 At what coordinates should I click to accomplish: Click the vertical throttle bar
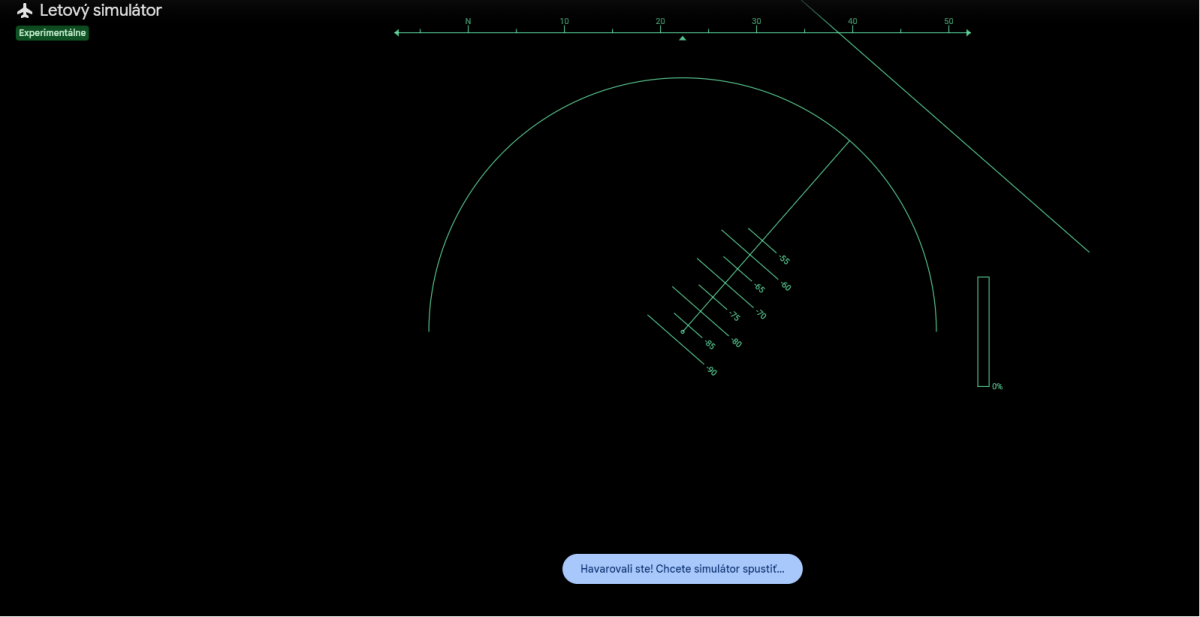tap(983, 331)
